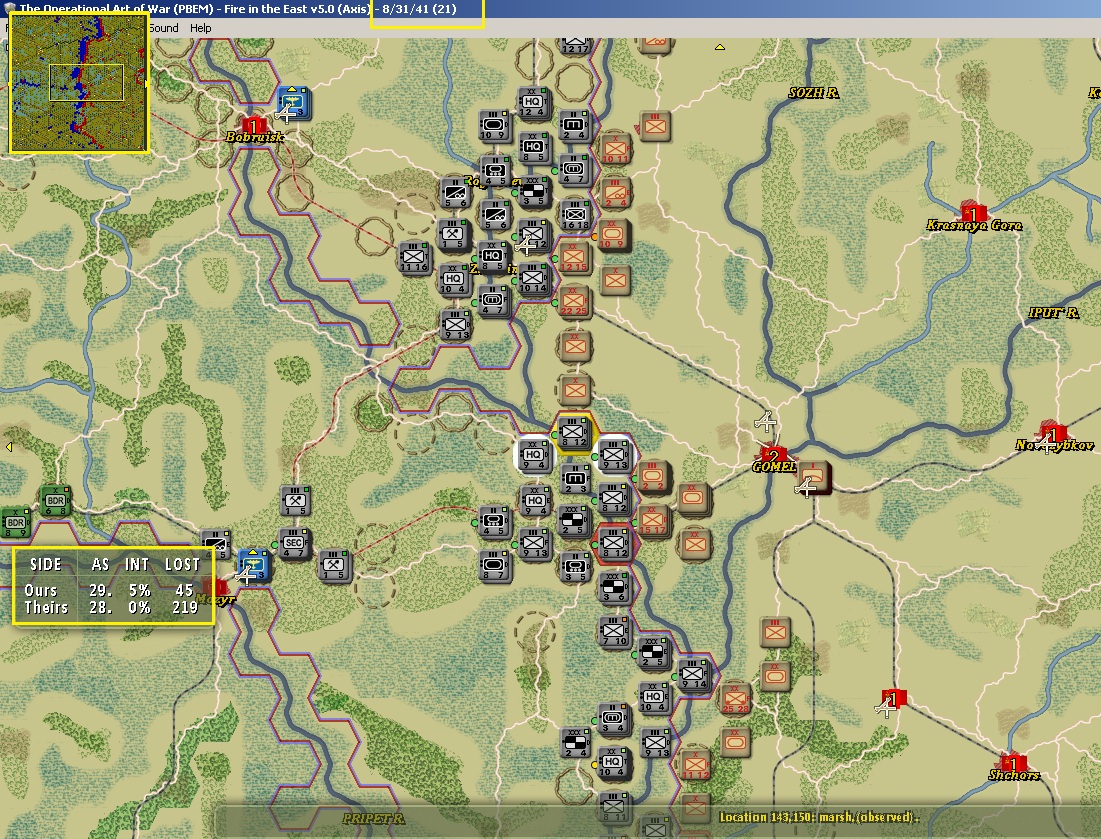Viewport: 1101px width, 839px height.
Task: Select the German gray armor regiment 10-9
Action: [494, 125]
